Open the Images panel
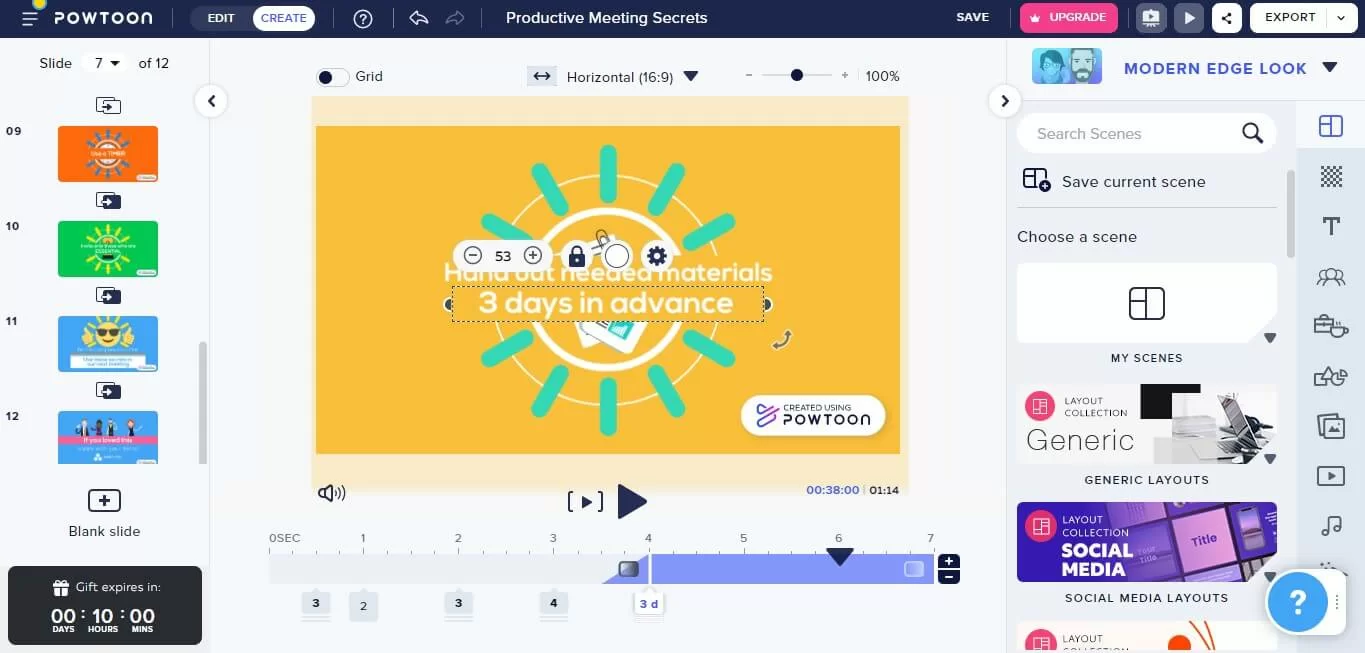Screen dimensions: 1365x653 (x=1331, y=425)
